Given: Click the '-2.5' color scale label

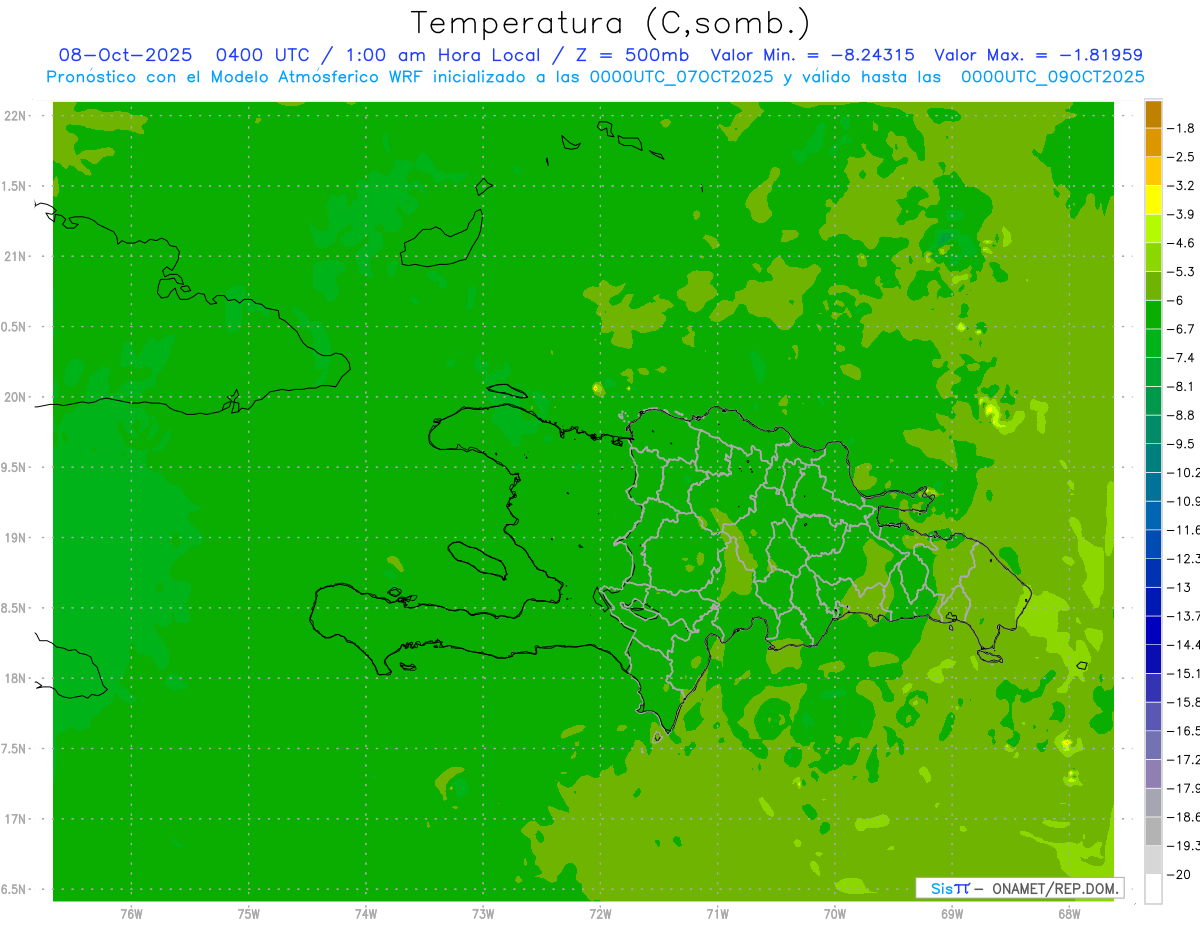Looking at the screenshot, I should point(1182,157).
